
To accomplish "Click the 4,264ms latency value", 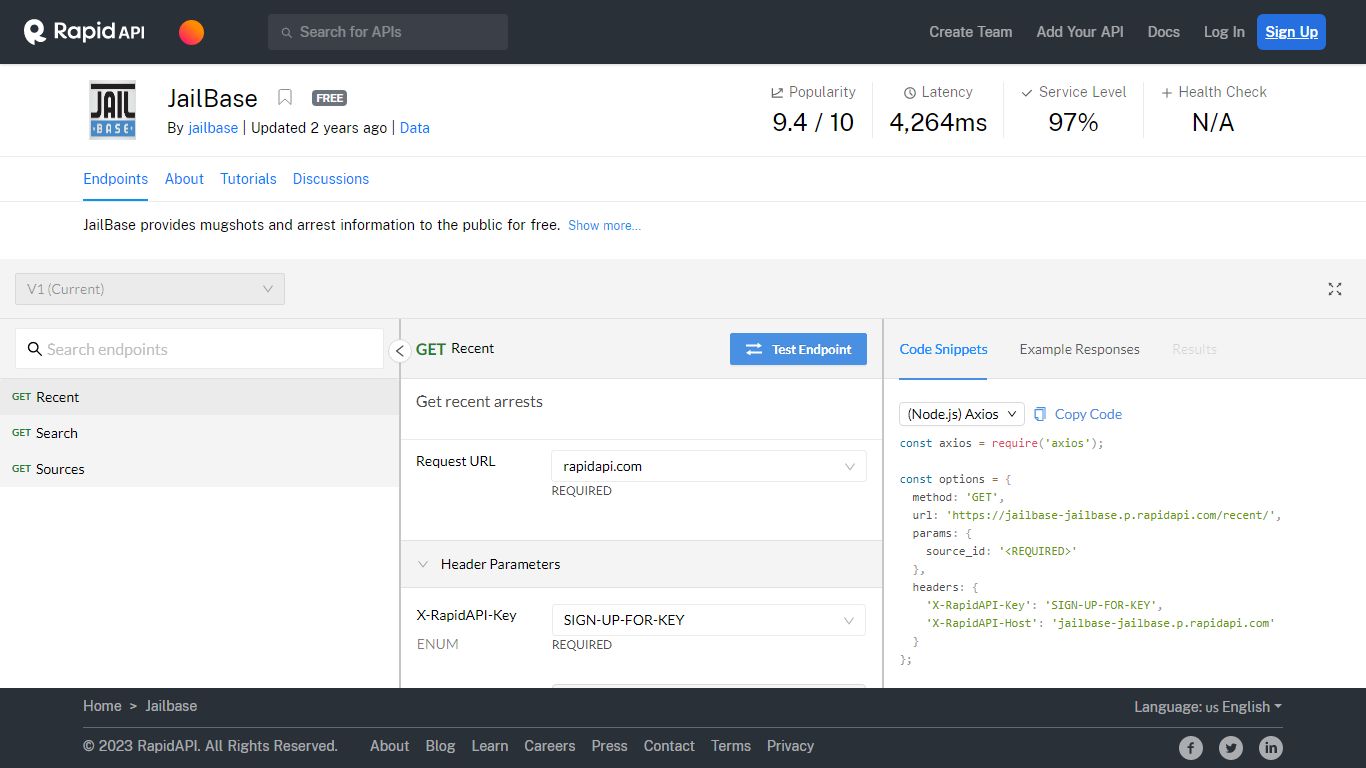I will coord(938,123).
